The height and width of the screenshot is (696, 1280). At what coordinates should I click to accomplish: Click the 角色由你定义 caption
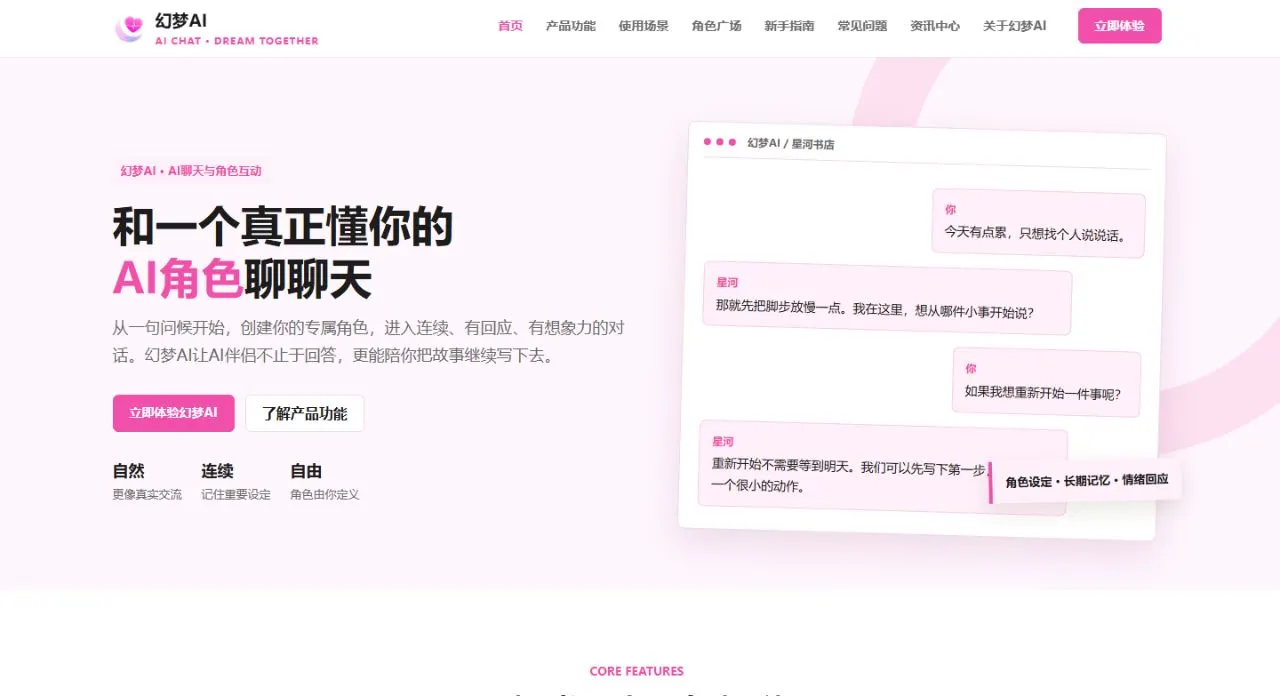(325, 494)
